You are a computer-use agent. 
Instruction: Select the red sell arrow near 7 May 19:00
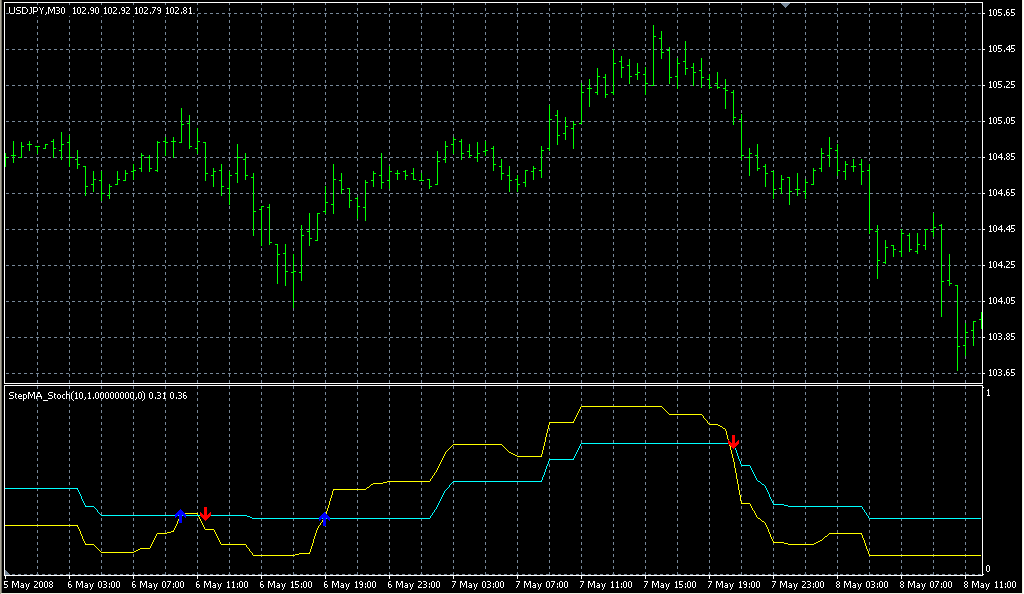(733, 441)
